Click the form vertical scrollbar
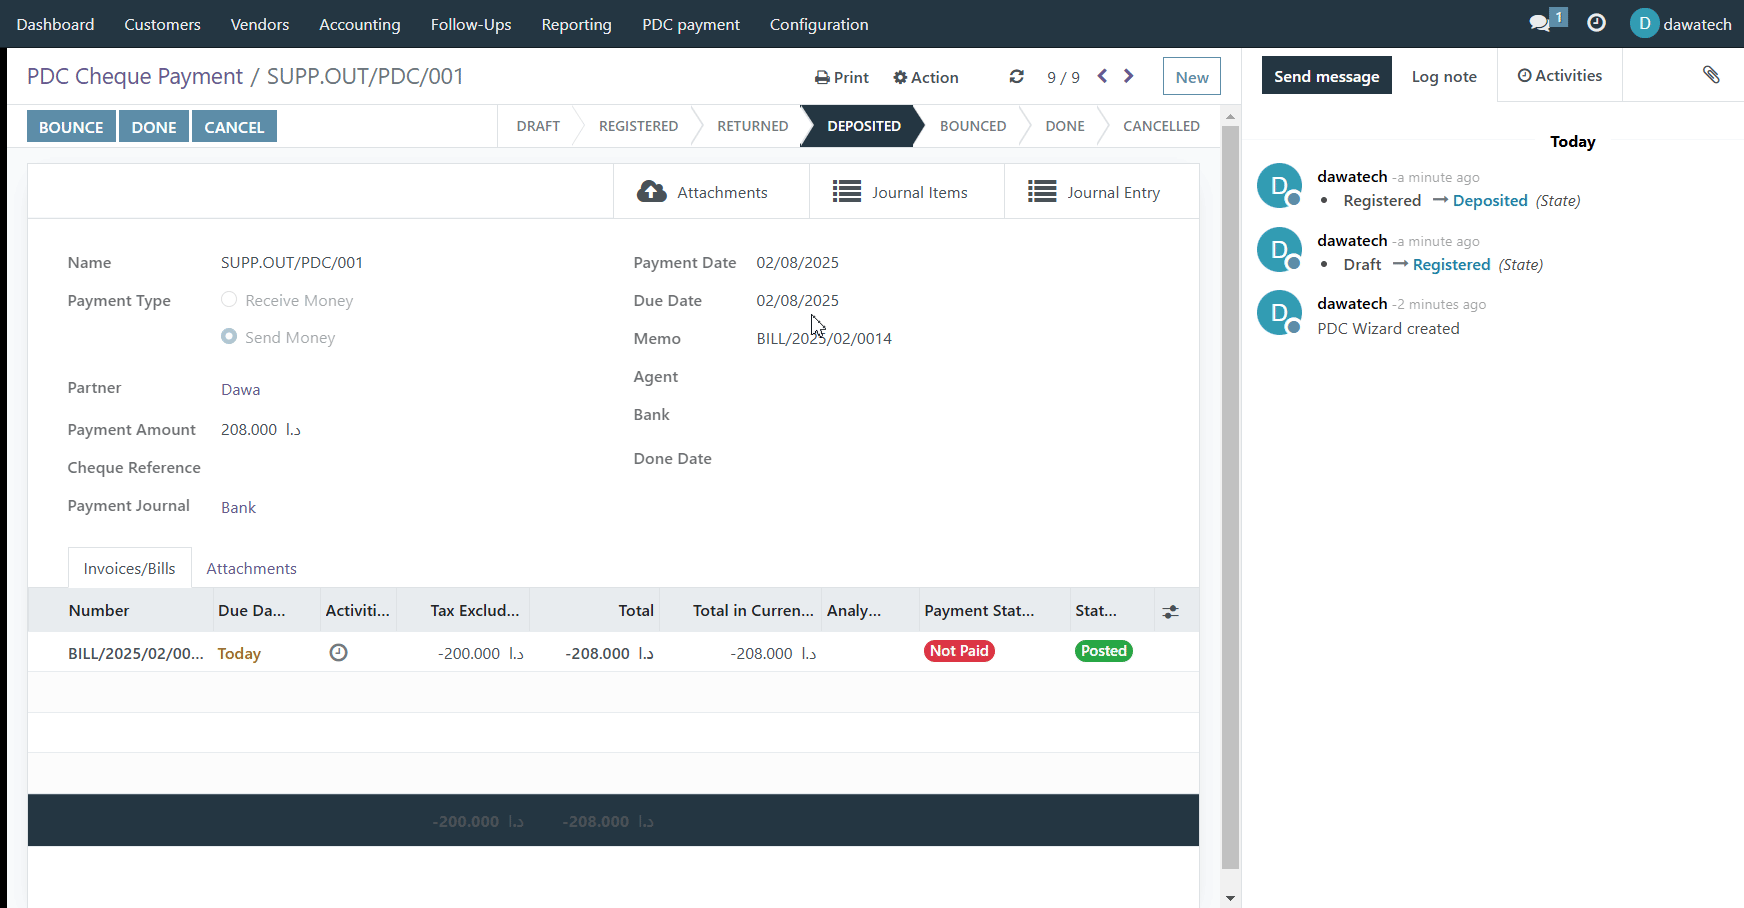1744x908 pixels. pyautogui.click(x=1230, y=497)
